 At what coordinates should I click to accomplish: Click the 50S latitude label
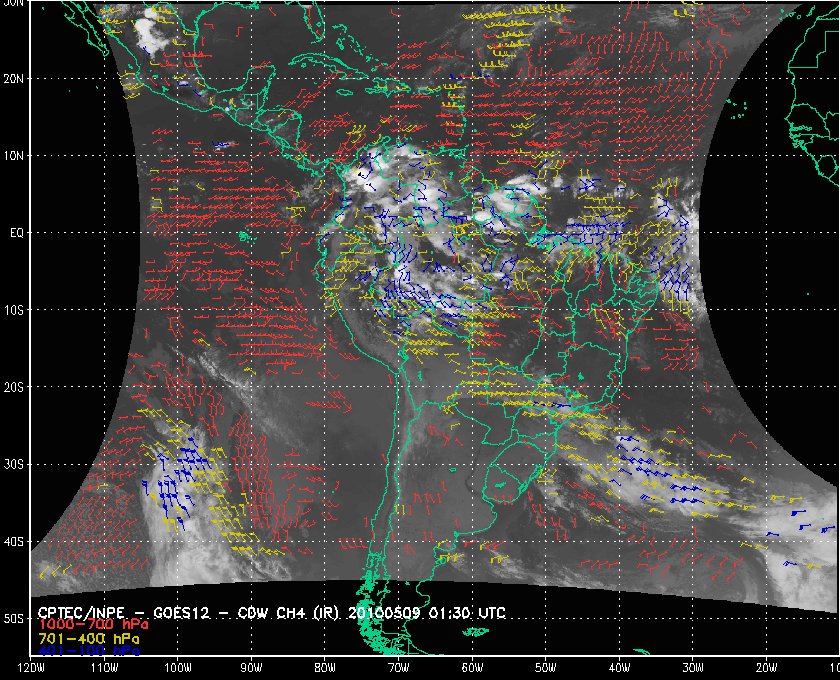click(13, 618)
